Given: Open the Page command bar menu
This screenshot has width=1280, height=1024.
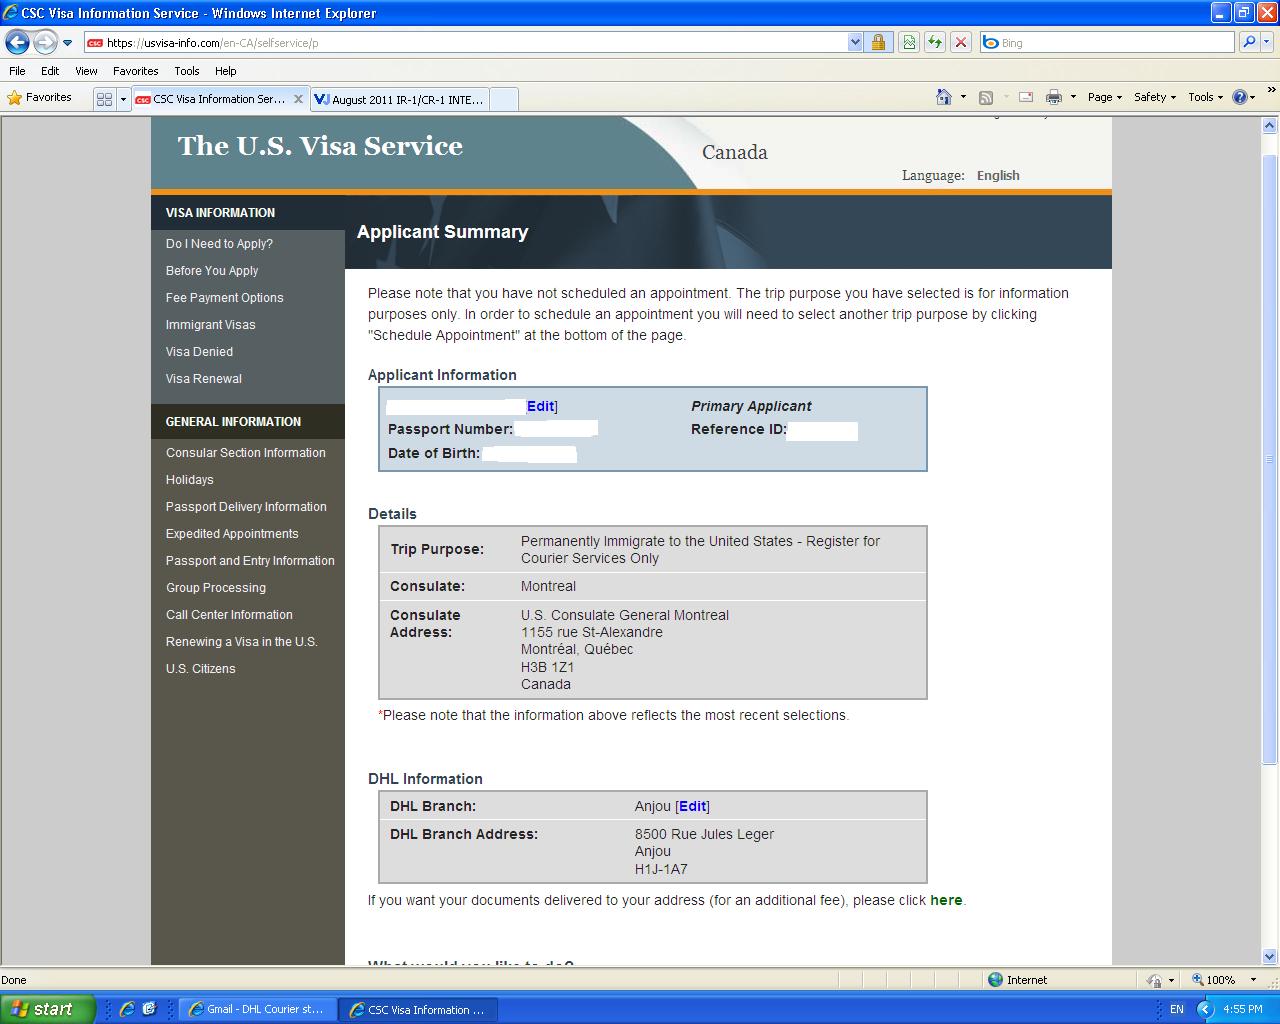Looking at the screenshot, I should point(1105,97).
